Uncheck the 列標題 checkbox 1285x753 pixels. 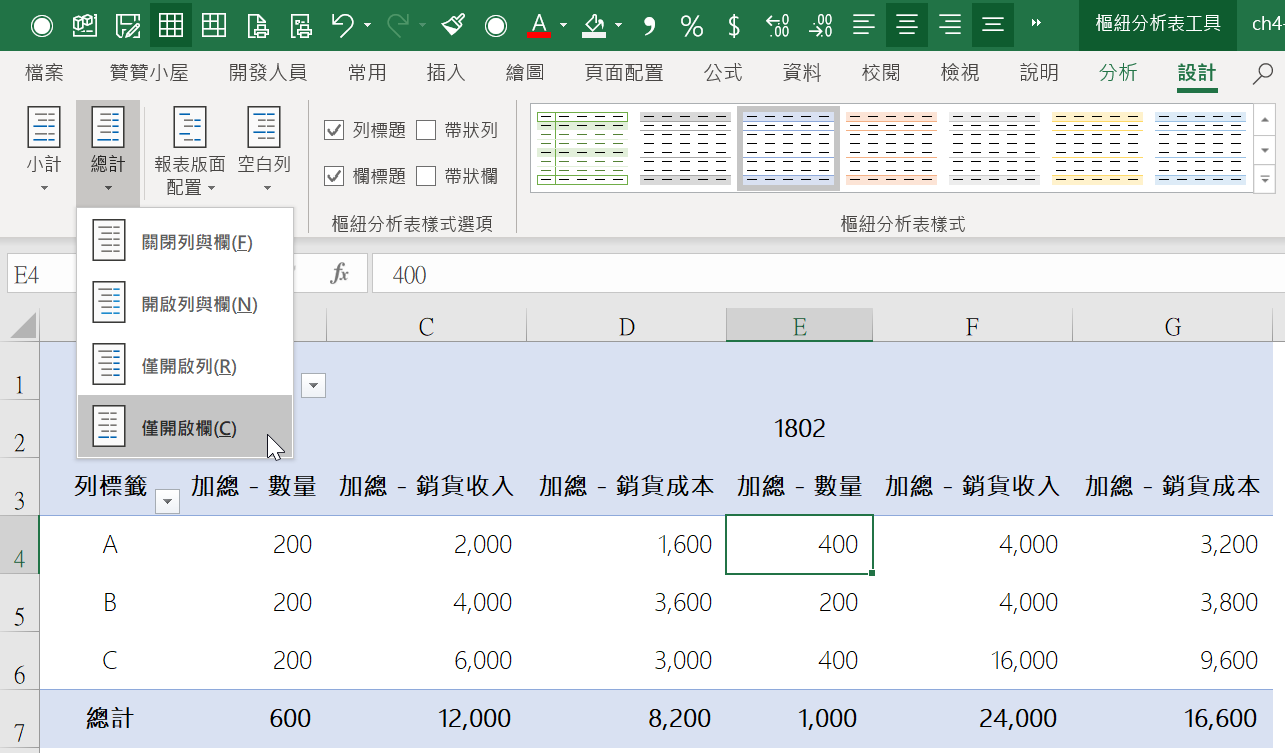point(335,130)
